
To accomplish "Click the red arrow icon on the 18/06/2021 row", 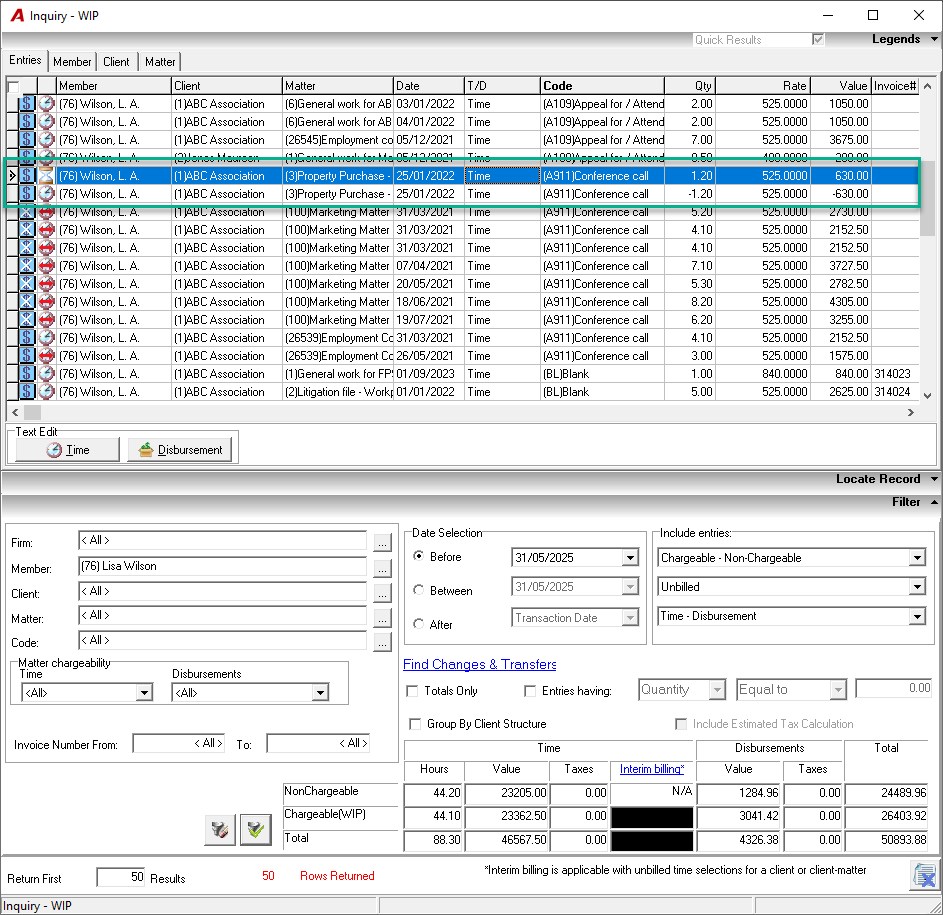I will point(46,302).
